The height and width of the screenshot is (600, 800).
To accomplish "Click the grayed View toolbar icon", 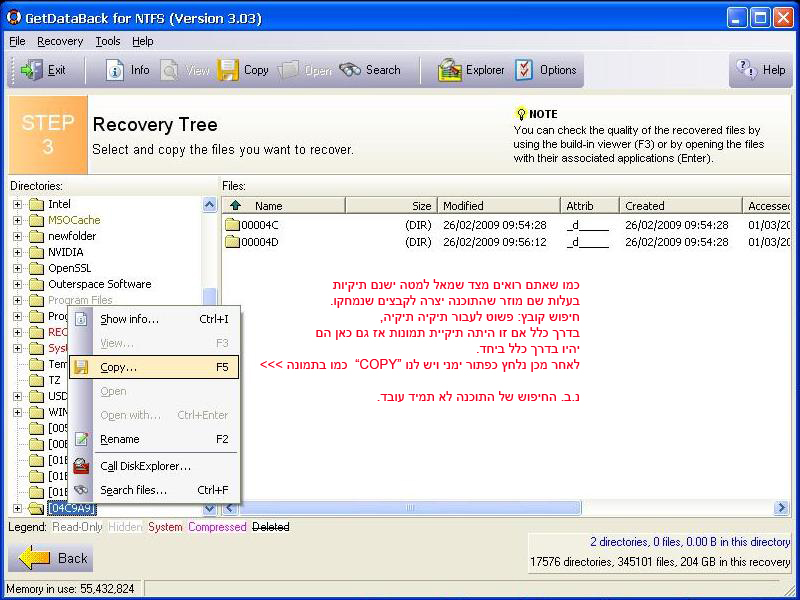I will (169, 70).
